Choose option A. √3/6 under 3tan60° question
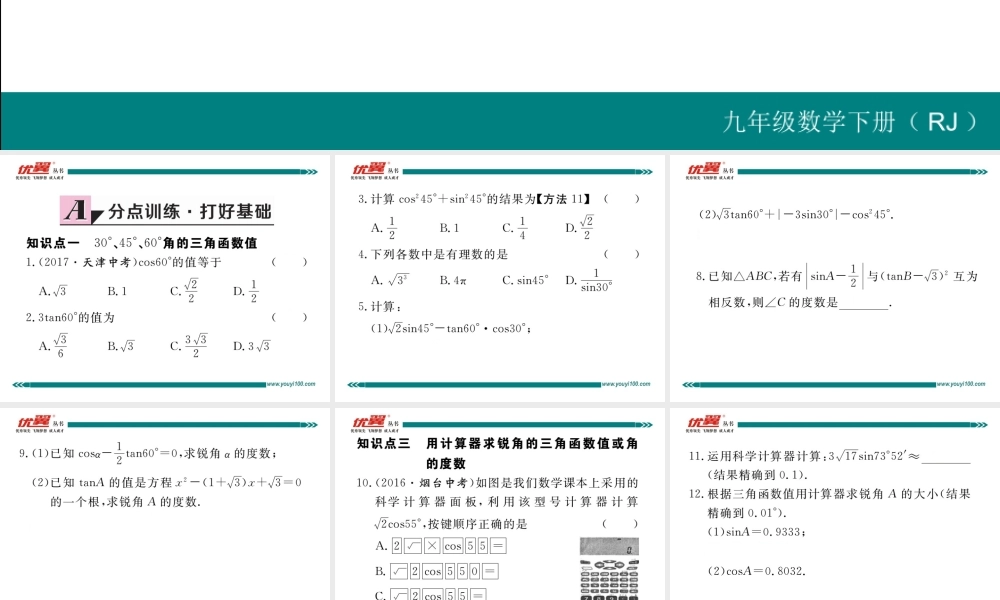 pyautogui.click(x=52, y=346)
